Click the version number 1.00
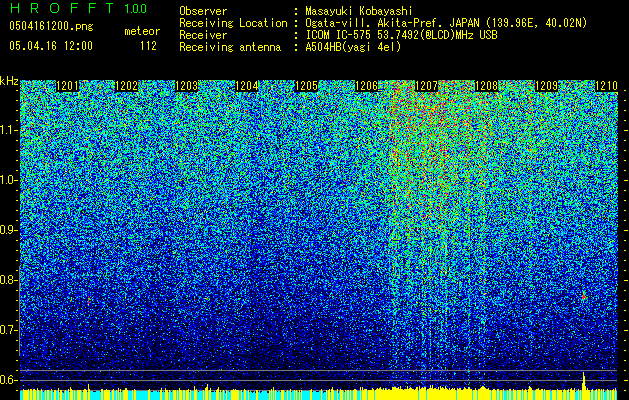Viewport: 629px width, 400px height. 136,9
